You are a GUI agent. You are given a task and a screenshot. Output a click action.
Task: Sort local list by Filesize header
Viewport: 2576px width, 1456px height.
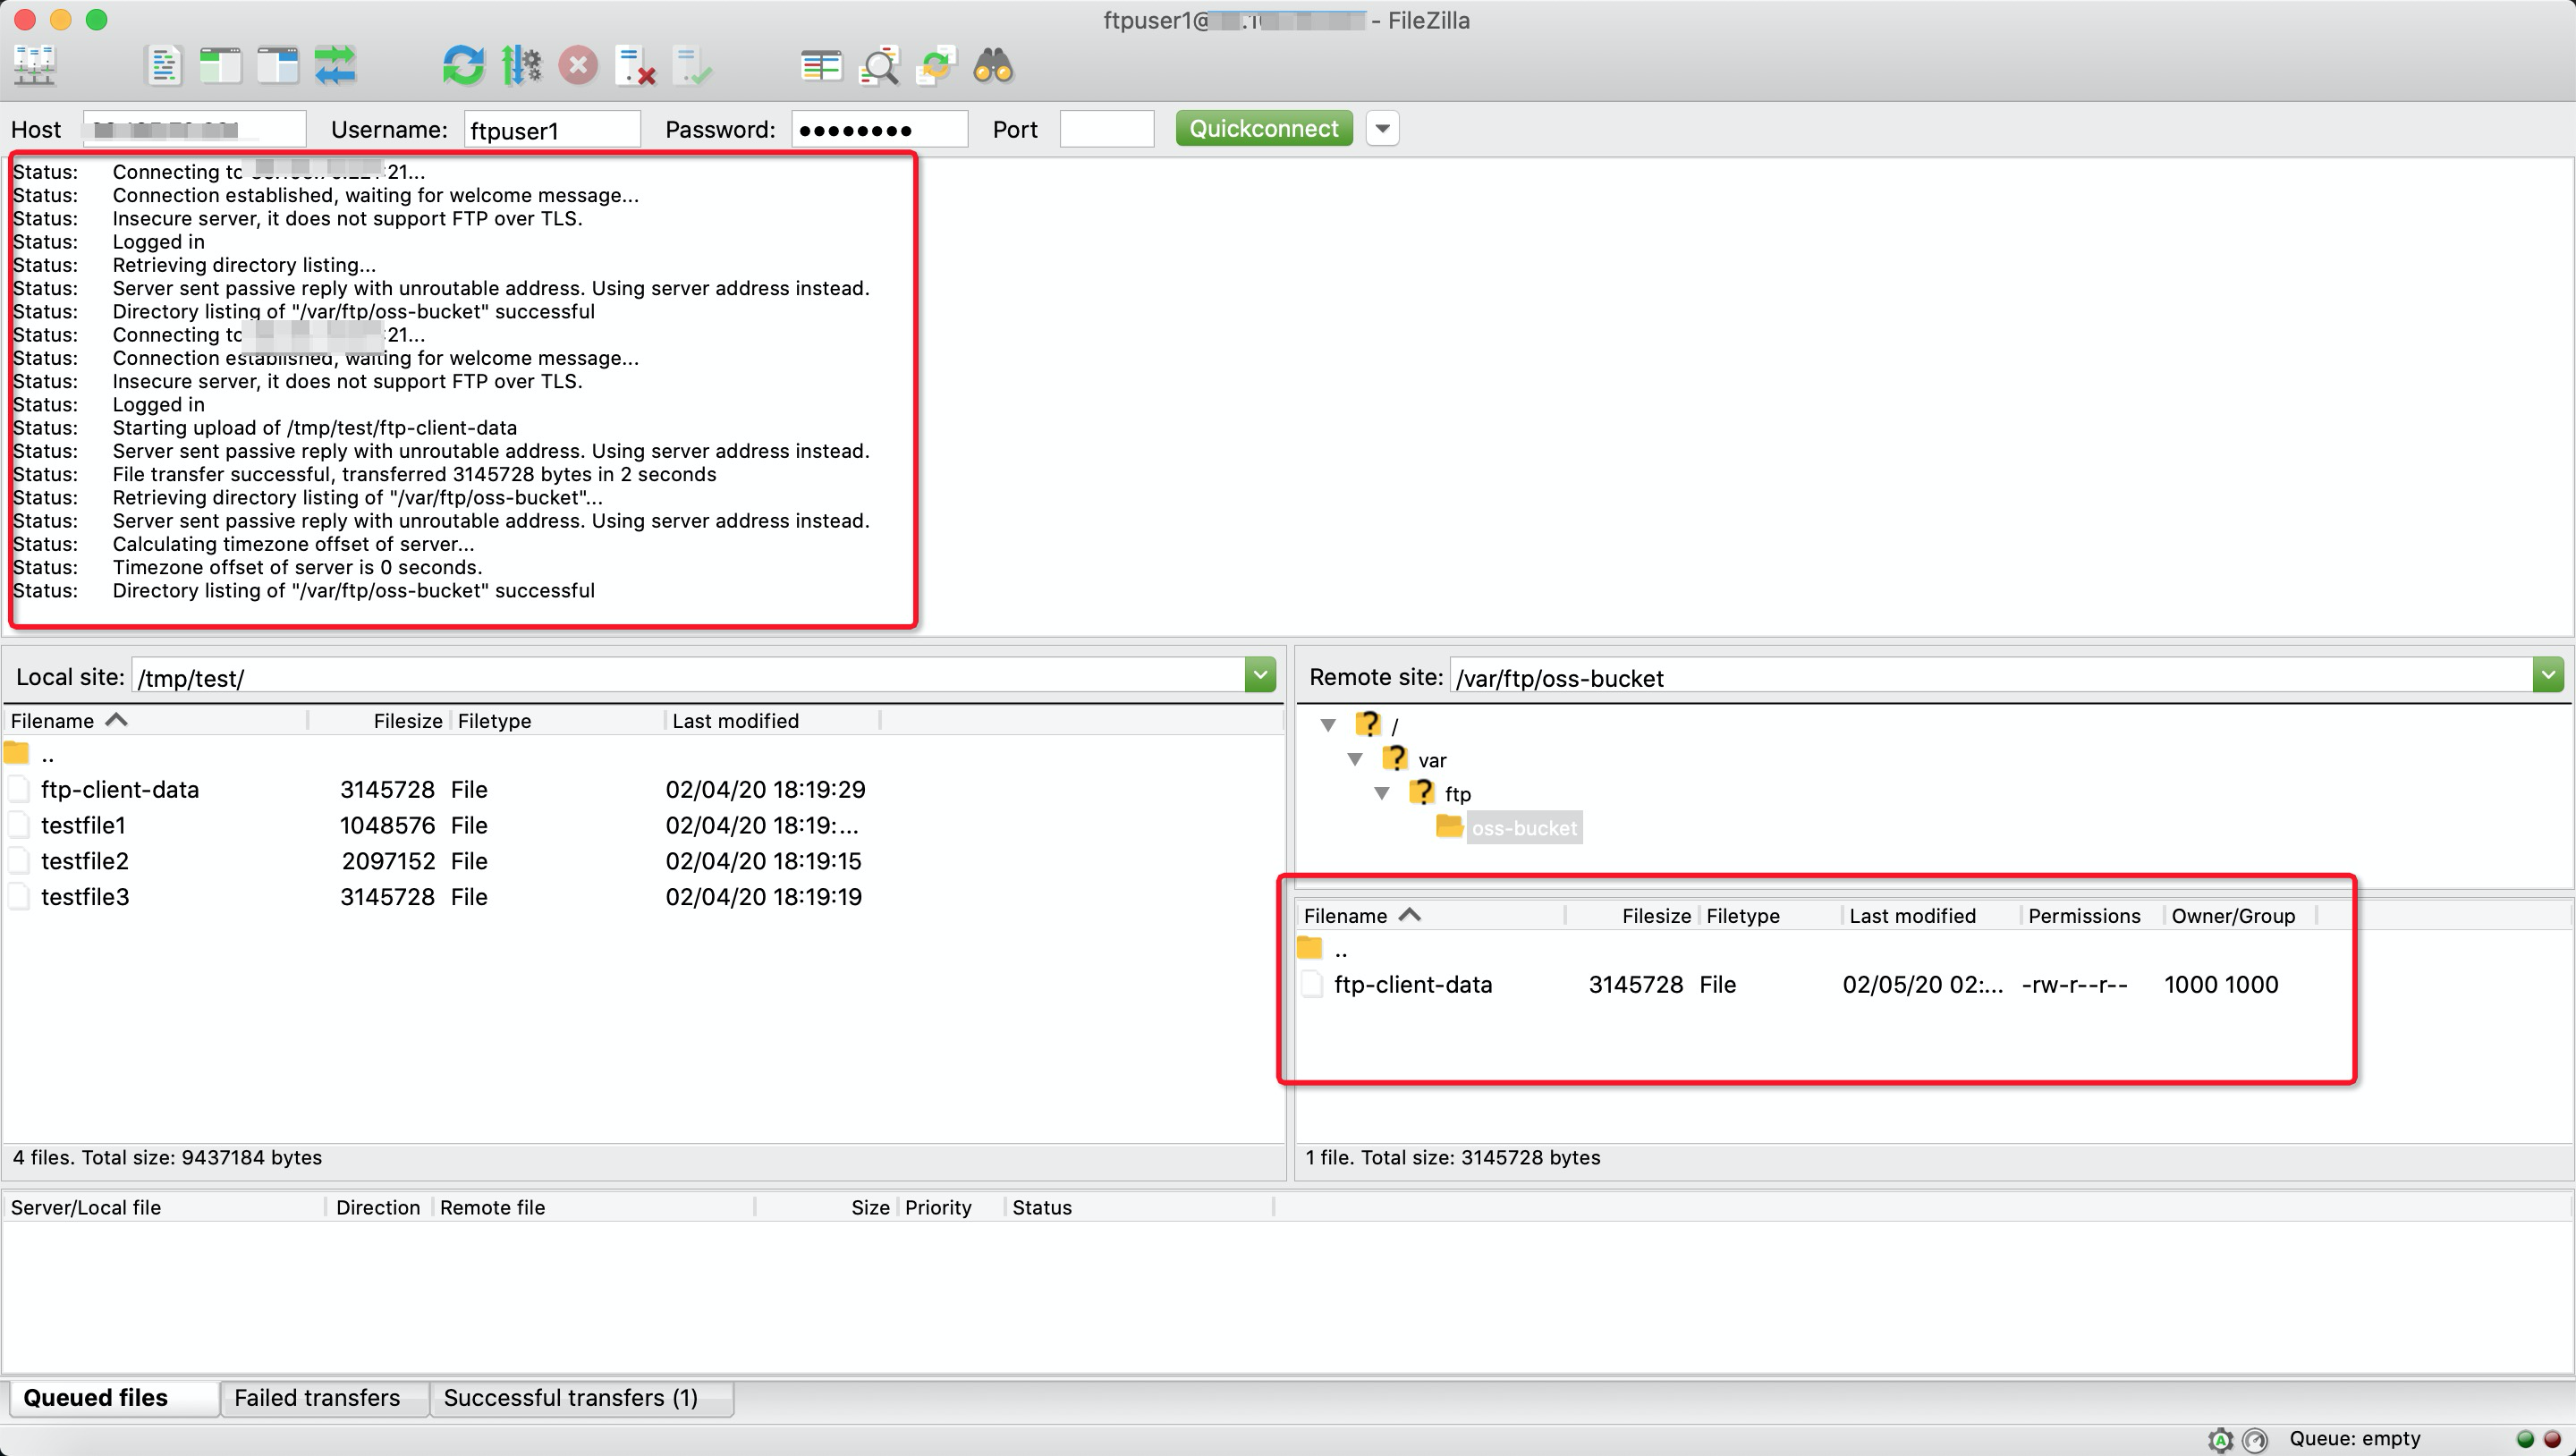pos(380,721)
